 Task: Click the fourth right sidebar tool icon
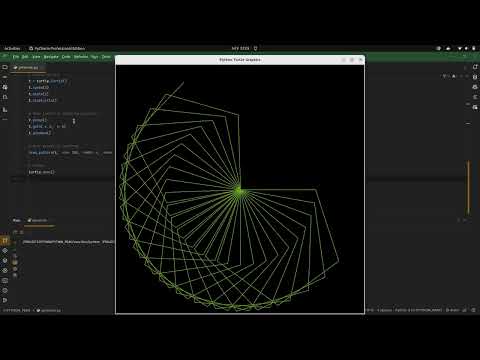pos(475,97)
